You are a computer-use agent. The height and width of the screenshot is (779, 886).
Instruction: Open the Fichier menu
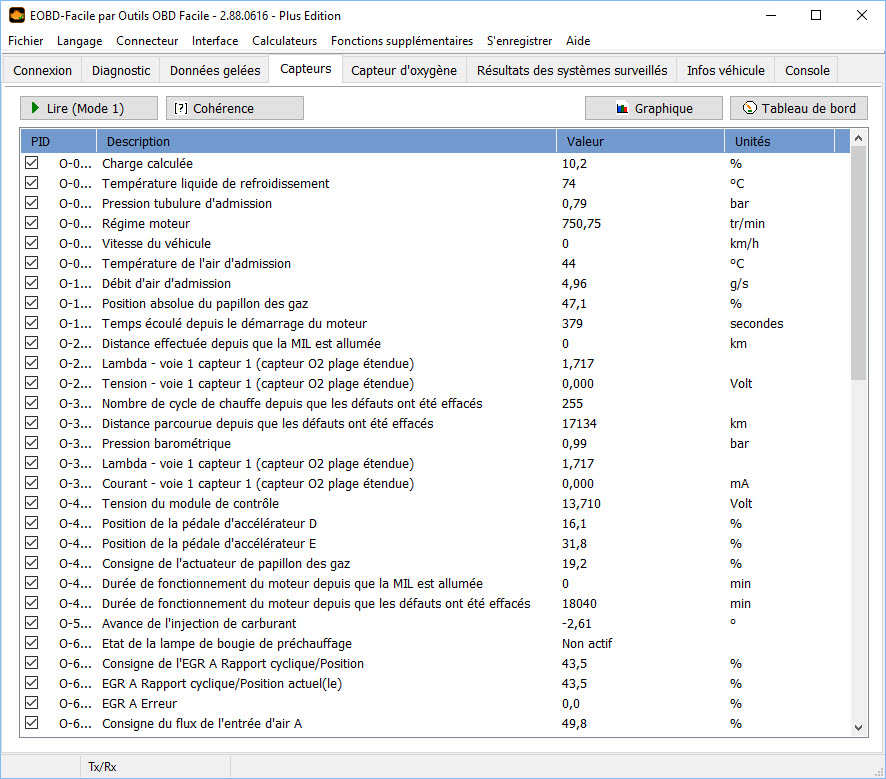[25, 41]
